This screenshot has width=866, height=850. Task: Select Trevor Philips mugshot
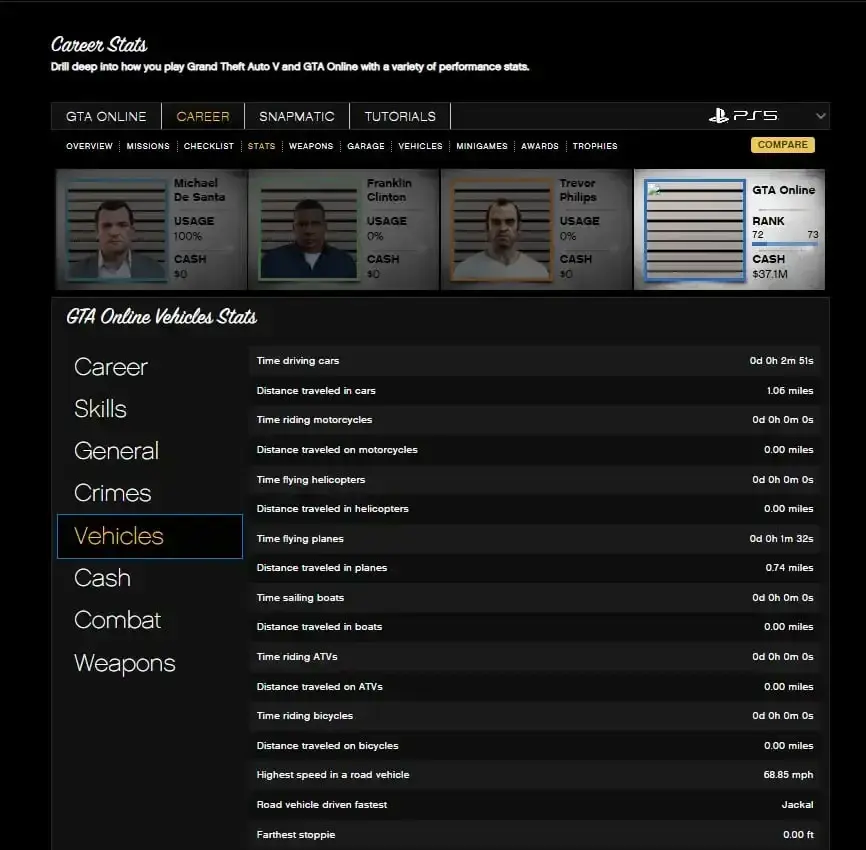[501, 230]
